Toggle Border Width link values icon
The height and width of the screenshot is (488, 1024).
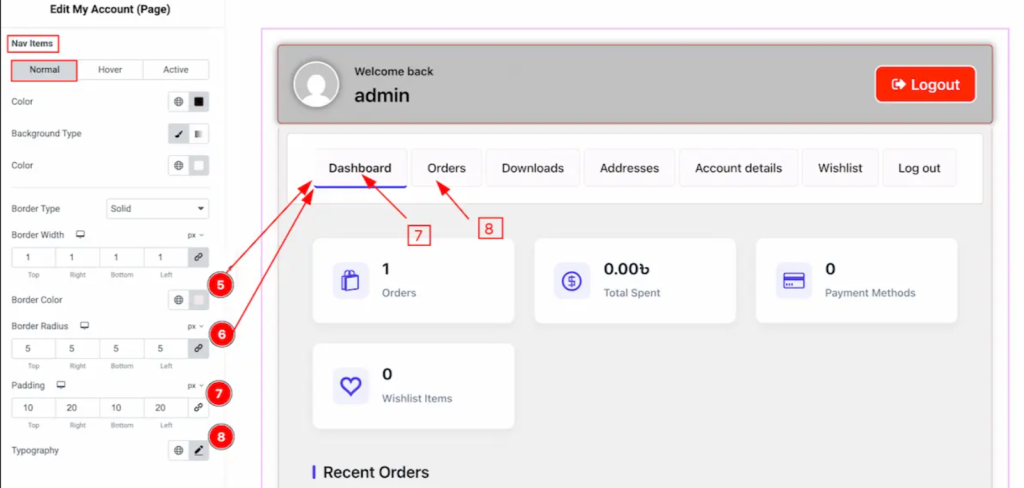point(199,258)
